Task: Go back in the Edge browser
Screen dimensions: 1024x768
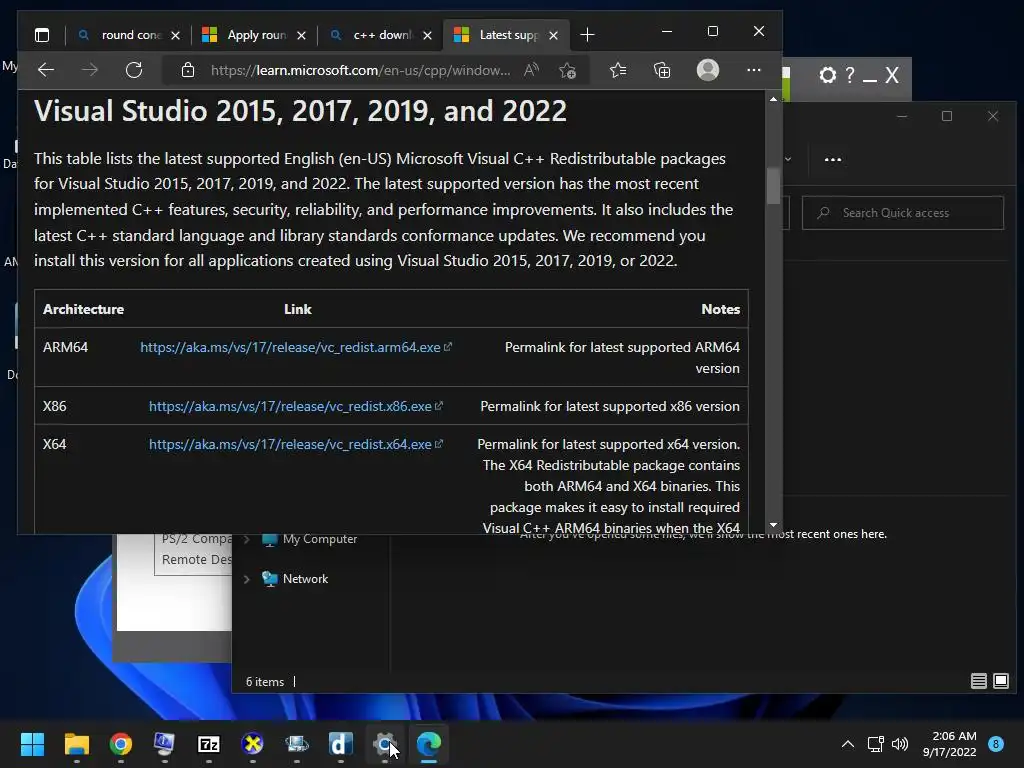Action: pyautogui.click(x=46, y=70)
